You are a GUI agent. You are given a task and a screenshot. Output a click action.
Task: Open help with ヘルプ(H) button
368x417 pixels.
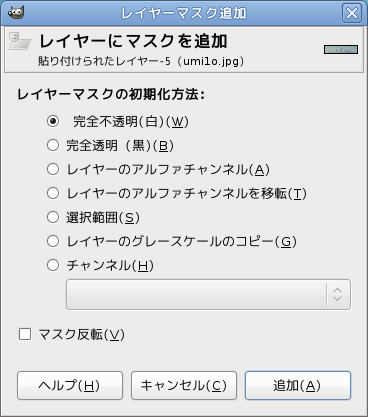pos(70,386)
